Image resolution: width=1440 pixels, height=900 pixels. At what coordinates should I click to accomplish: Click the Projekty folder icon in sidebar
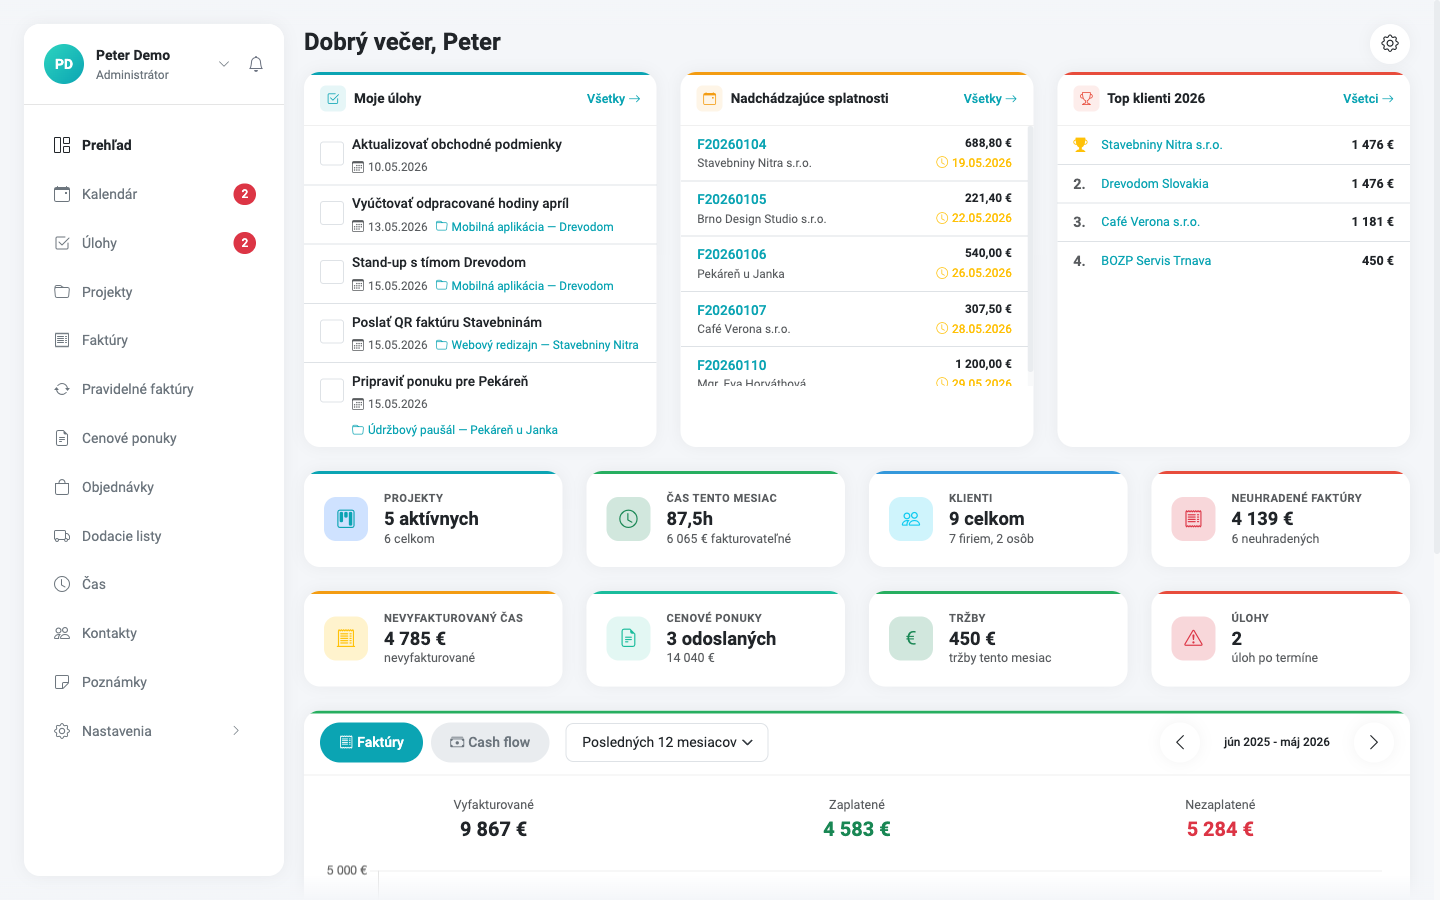pyautogui.click(x=62, y=292)
